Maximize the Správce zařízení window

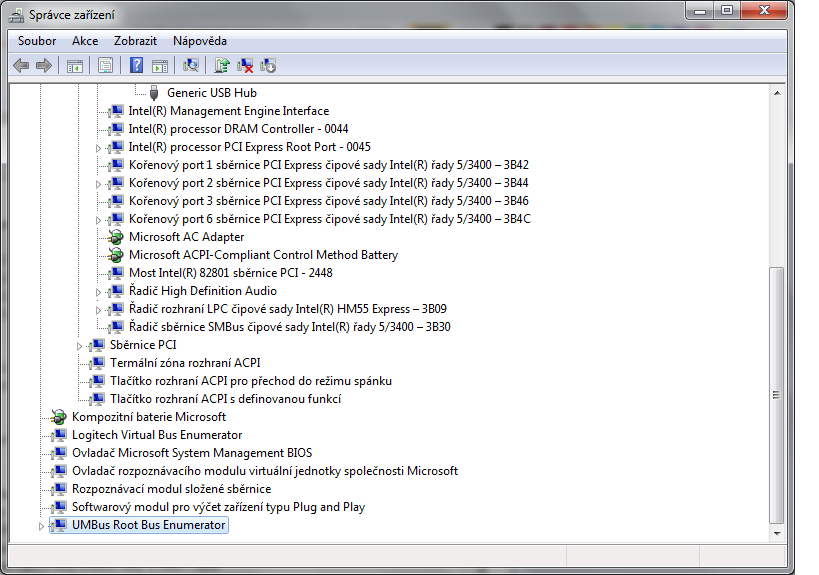coord(727,10)
